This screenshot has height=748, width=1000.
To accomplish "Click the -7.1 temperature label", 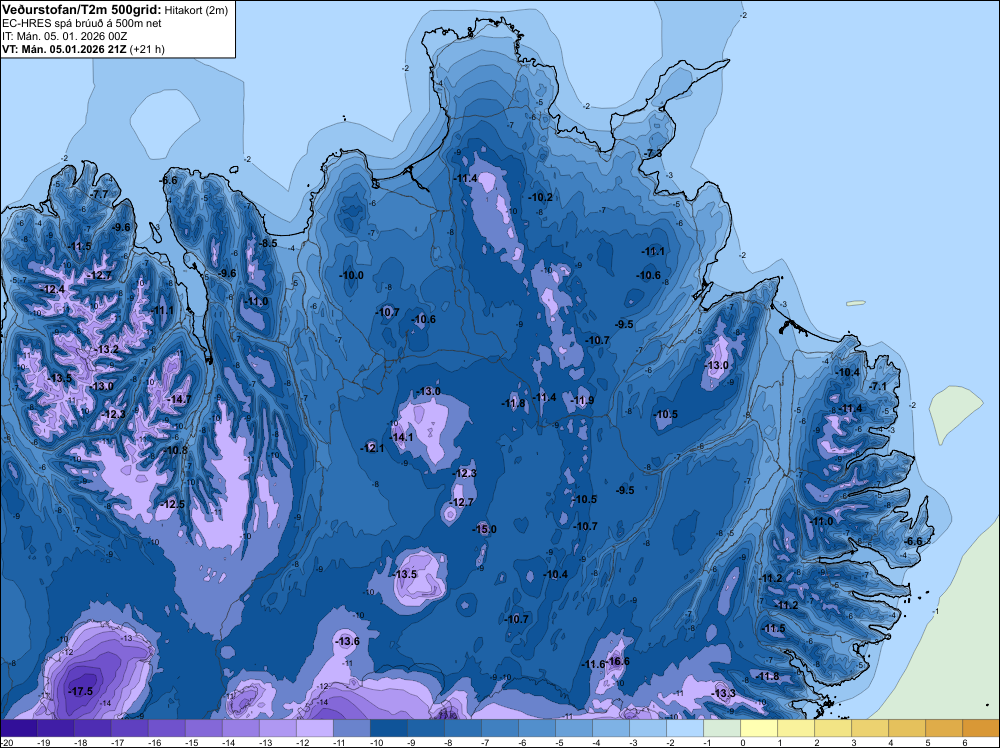I will click(878, 386).
